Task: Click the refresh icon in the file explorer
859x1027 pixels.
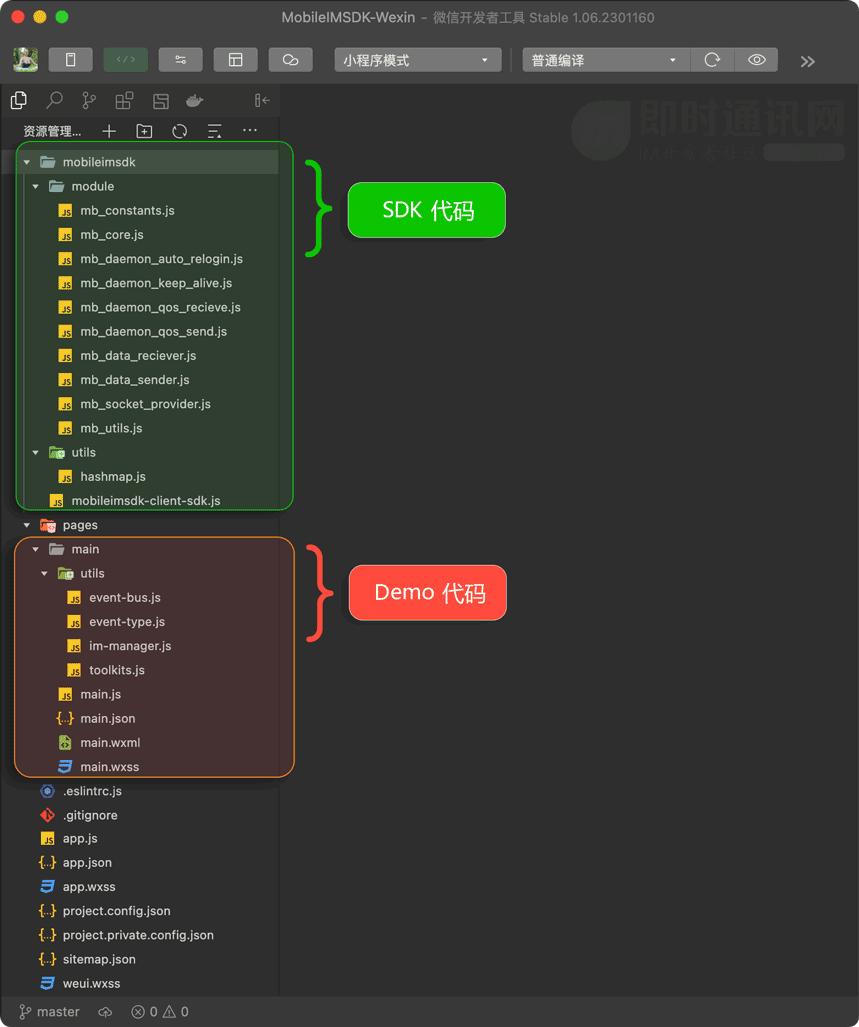Action: click(178, 130)
